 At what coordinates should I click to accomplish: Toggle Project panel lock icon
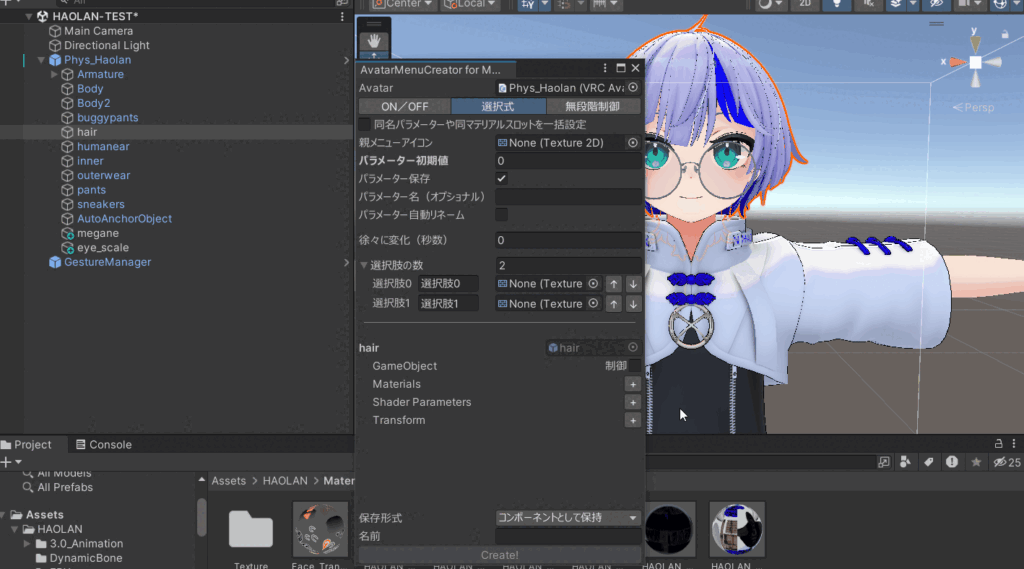999,444
